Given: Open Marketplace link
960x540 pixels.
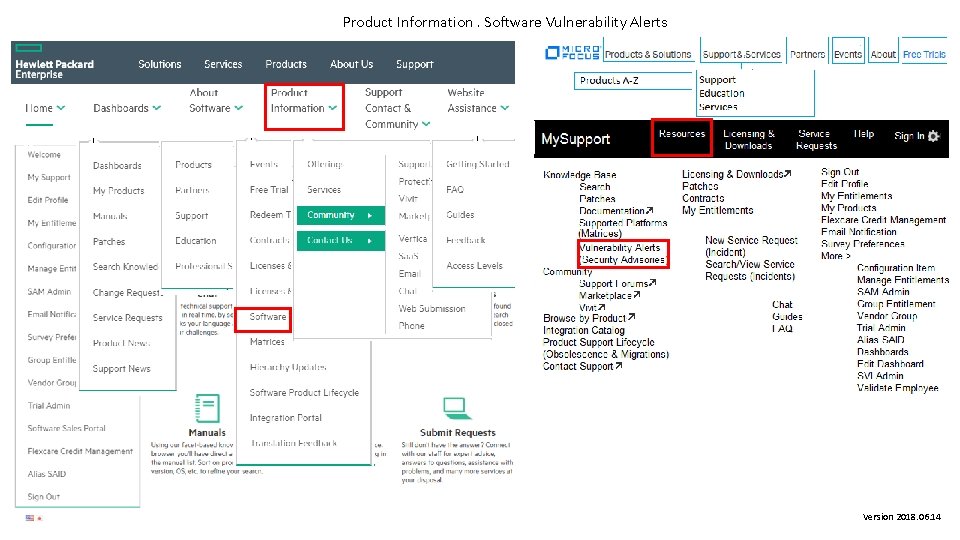Looking at the screenshot, I should [609, 296].
